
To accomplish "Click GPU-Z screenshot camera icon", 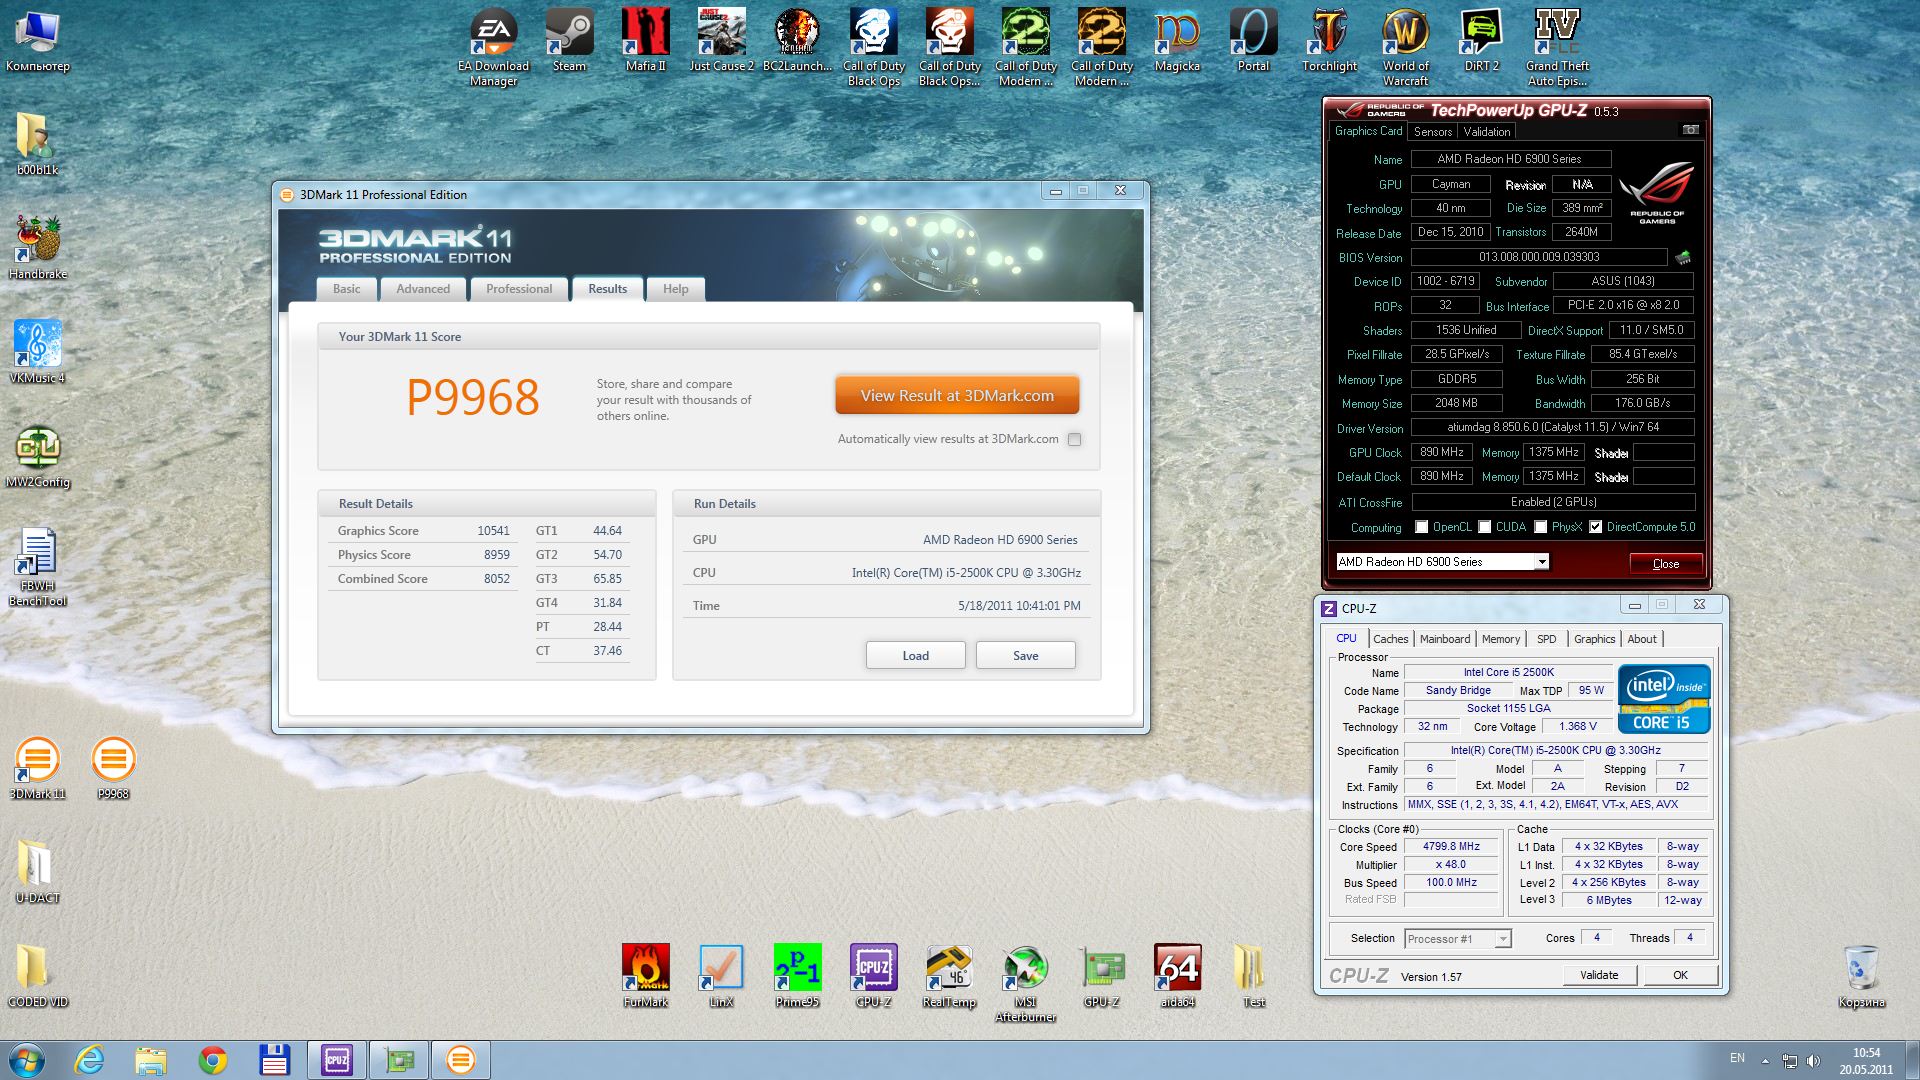I will tap(1690, 130).
